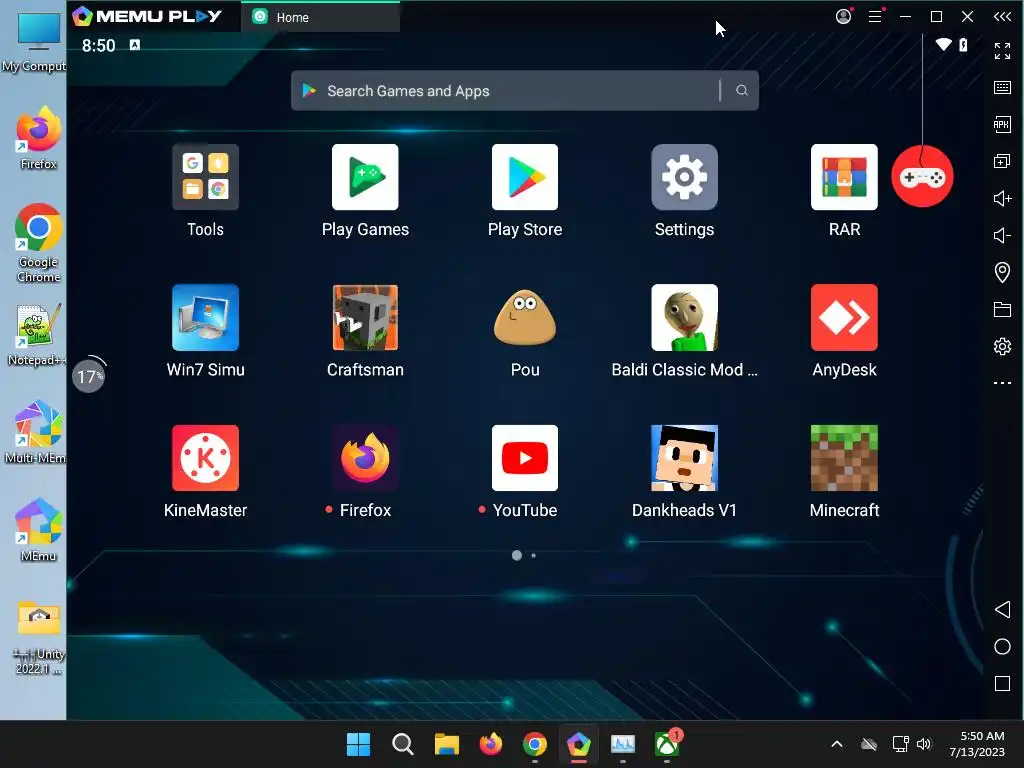Open the GPS location tool

tap(1002, 272)
